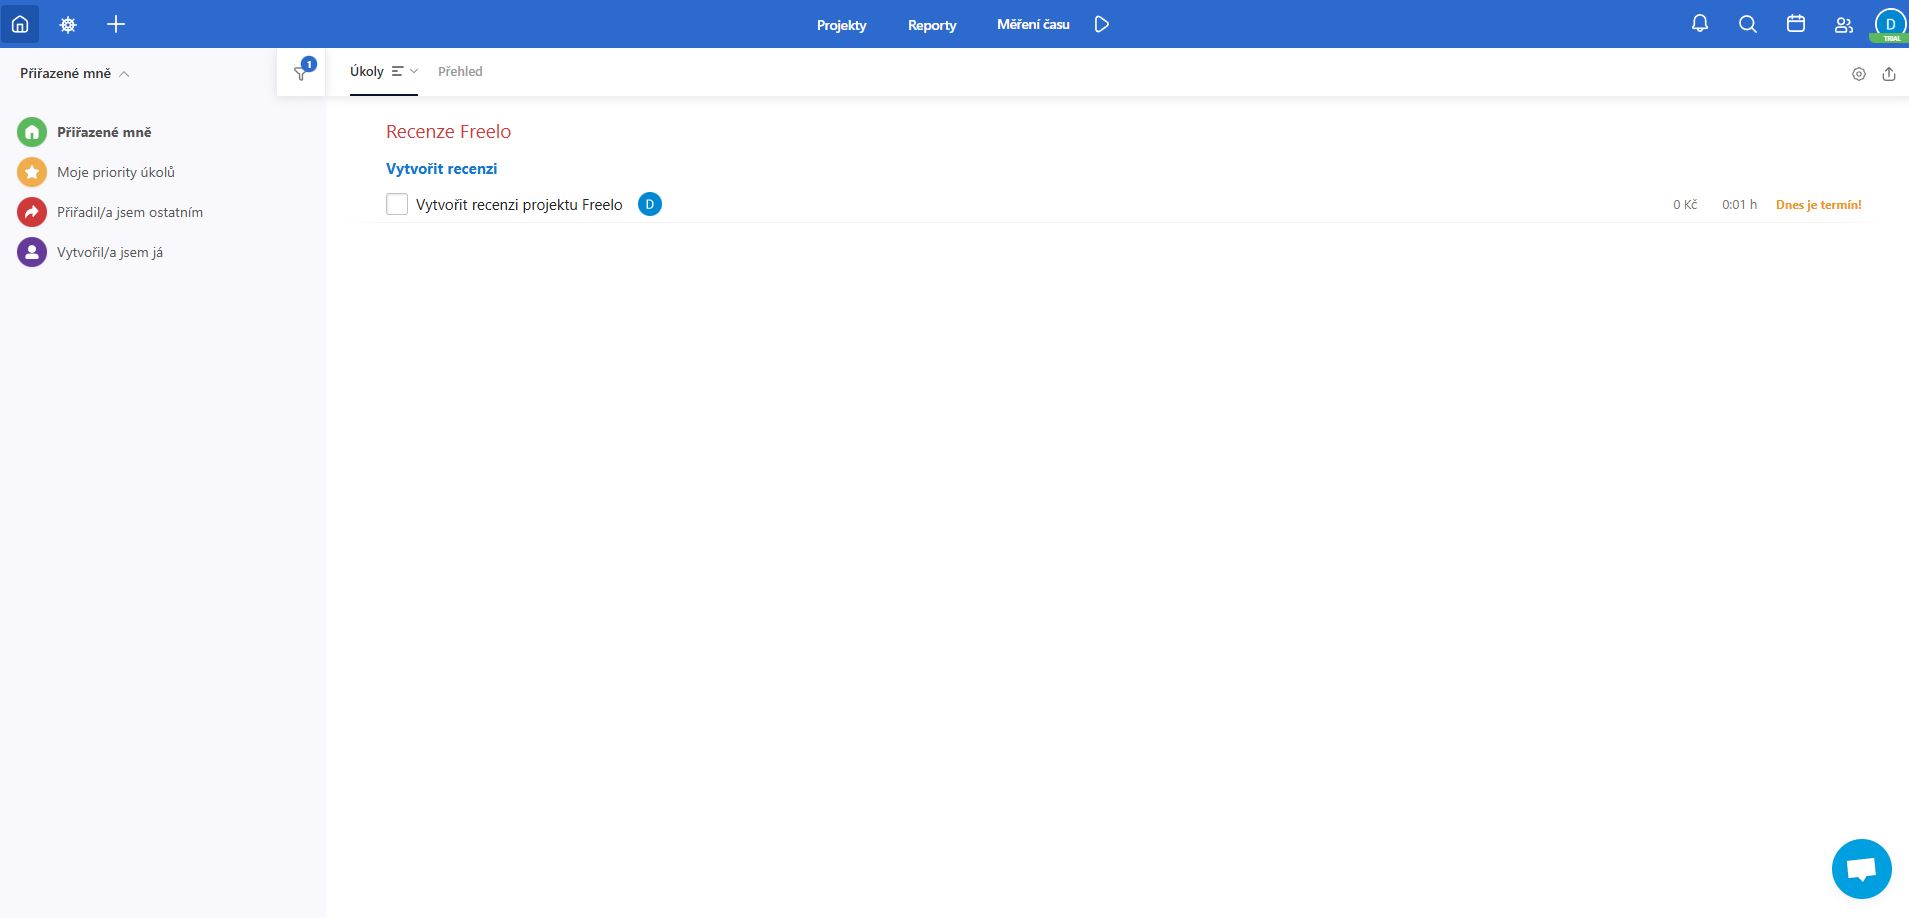The image size is (1909, 918).
Task: Open task Vytvořit recenzi projektu Freelo
Action: pyautogui.click(x=519, y=204)
